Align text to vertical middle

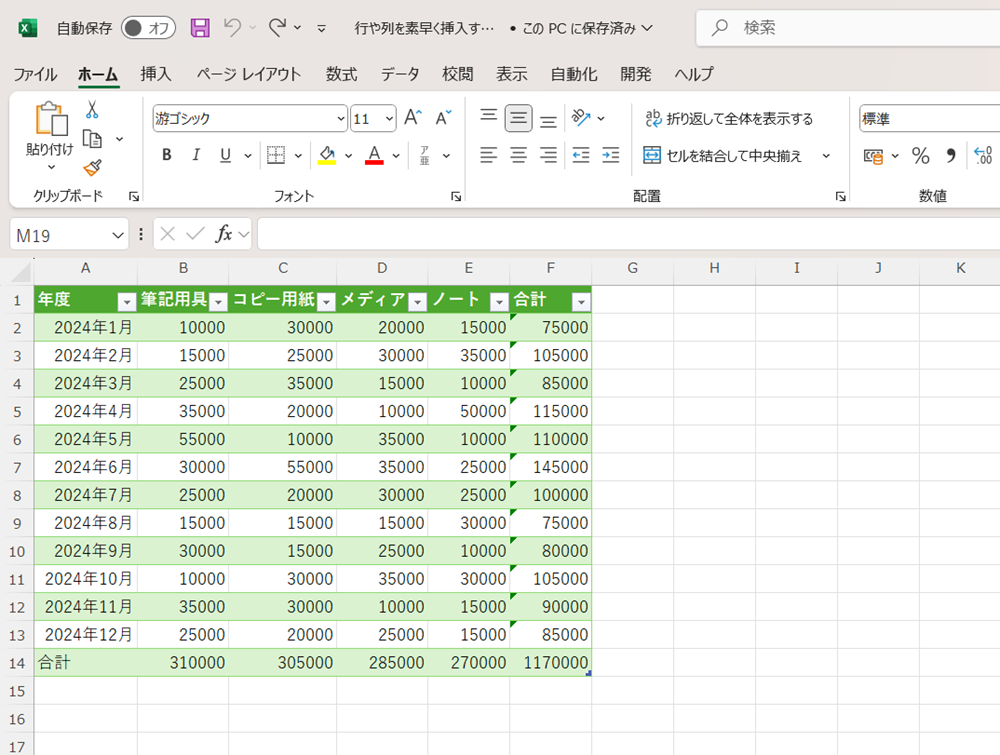pyautogui.click(x=518, y=118)
